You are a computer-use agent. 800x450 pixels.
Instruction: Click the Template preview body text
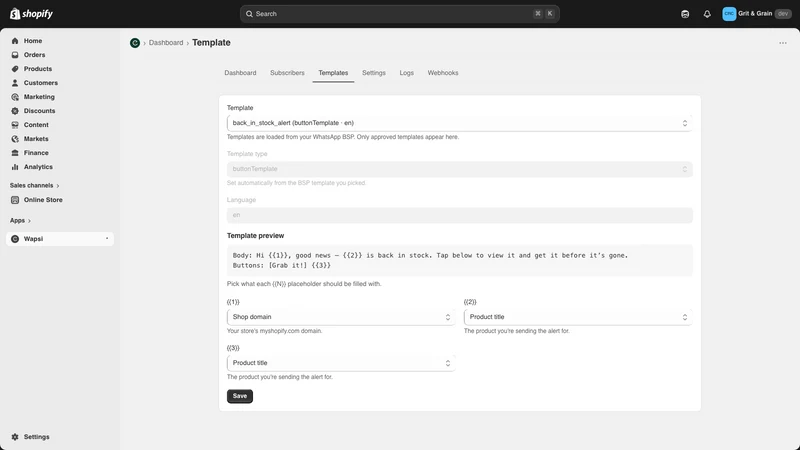(430, 255)
